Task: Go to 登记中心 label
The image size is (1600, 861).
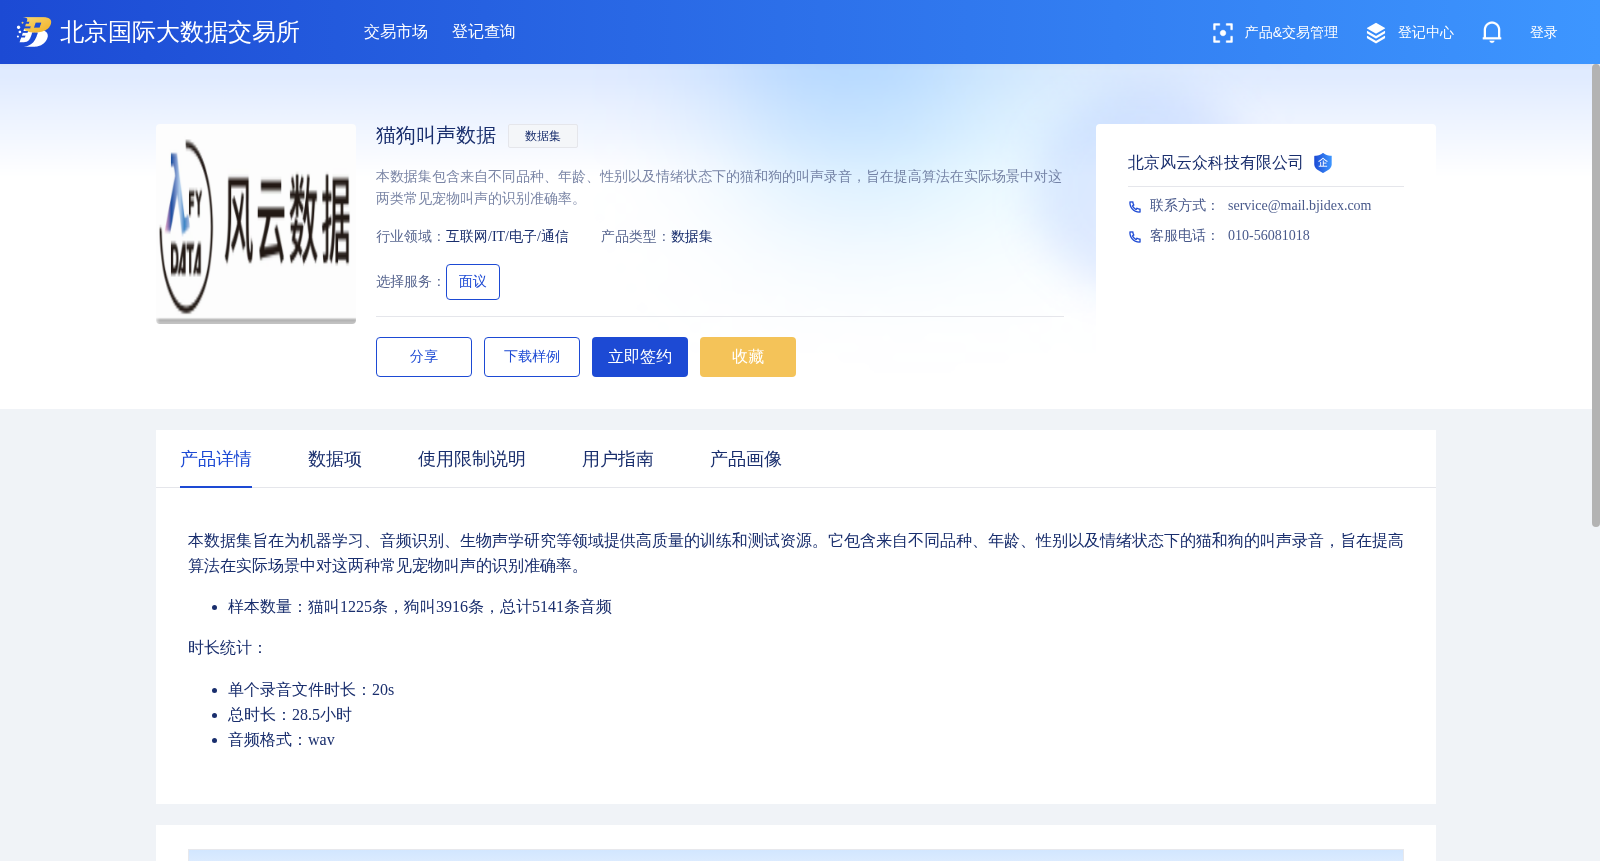Action: point(1426,33)
